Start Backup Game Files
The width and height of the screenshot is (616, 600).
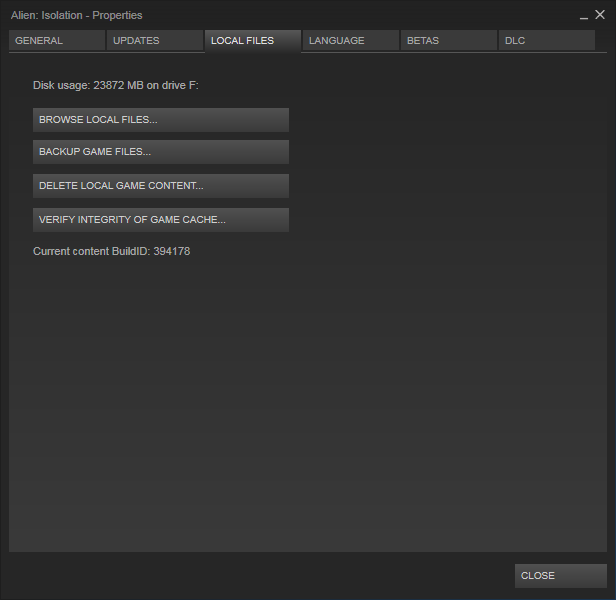tap(161, 152)
